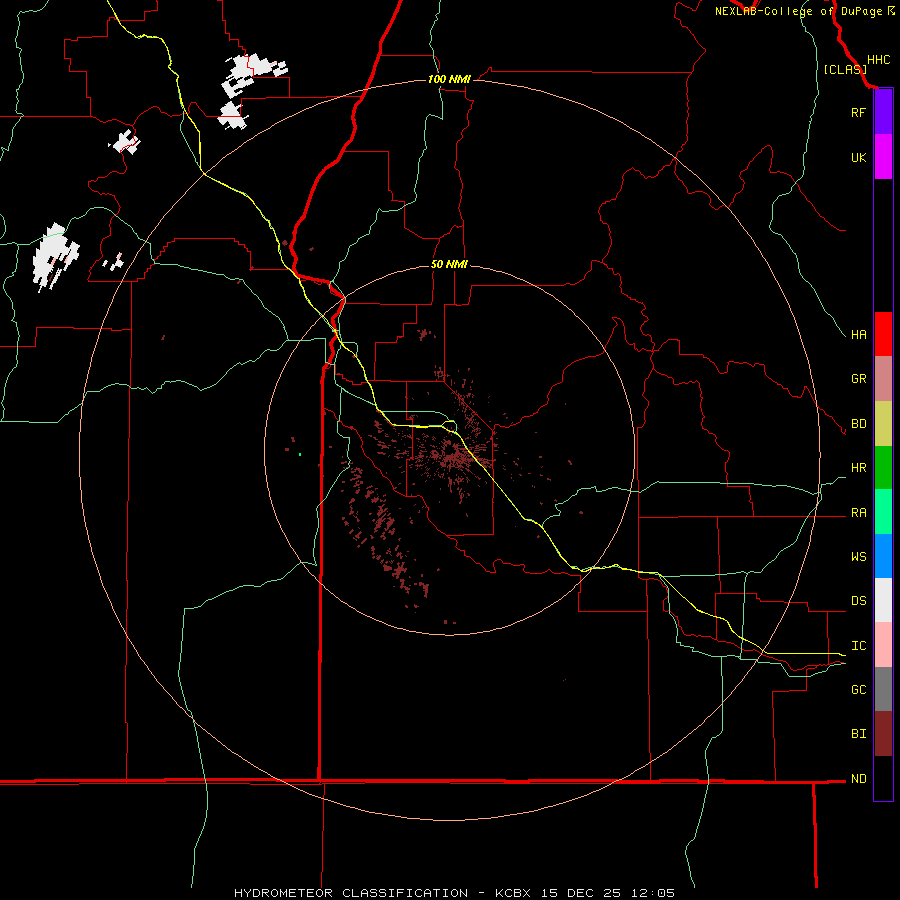This screenshot has width=900, height=900.
Task: Click the purple RF legend color swatch
Action: tap(883, 112)
